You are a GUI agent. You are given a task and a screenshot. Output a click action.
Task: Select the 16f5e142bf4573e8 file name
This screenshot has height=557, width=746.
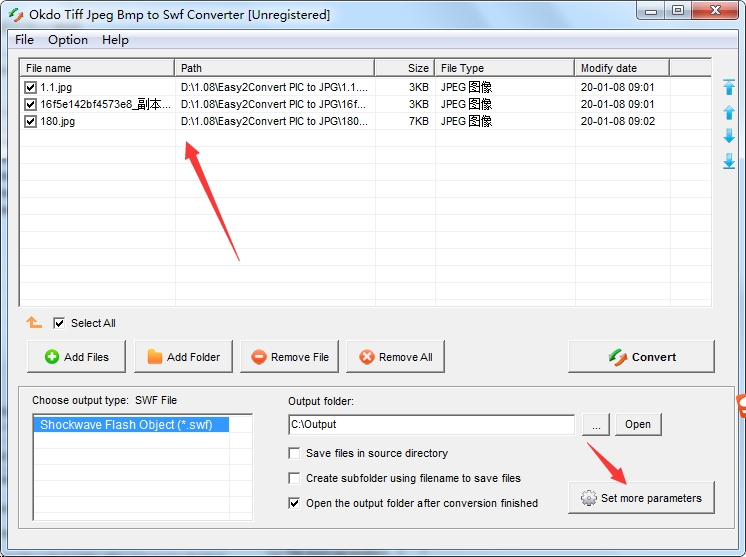pos(105,105)
